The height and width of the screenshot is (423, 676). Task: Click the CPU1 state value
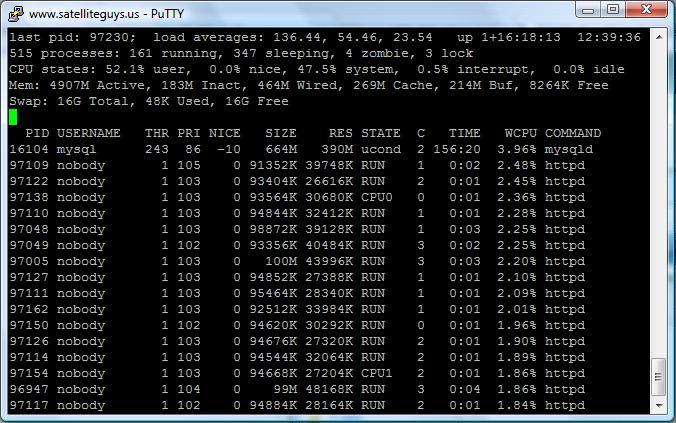click(377, 373)
